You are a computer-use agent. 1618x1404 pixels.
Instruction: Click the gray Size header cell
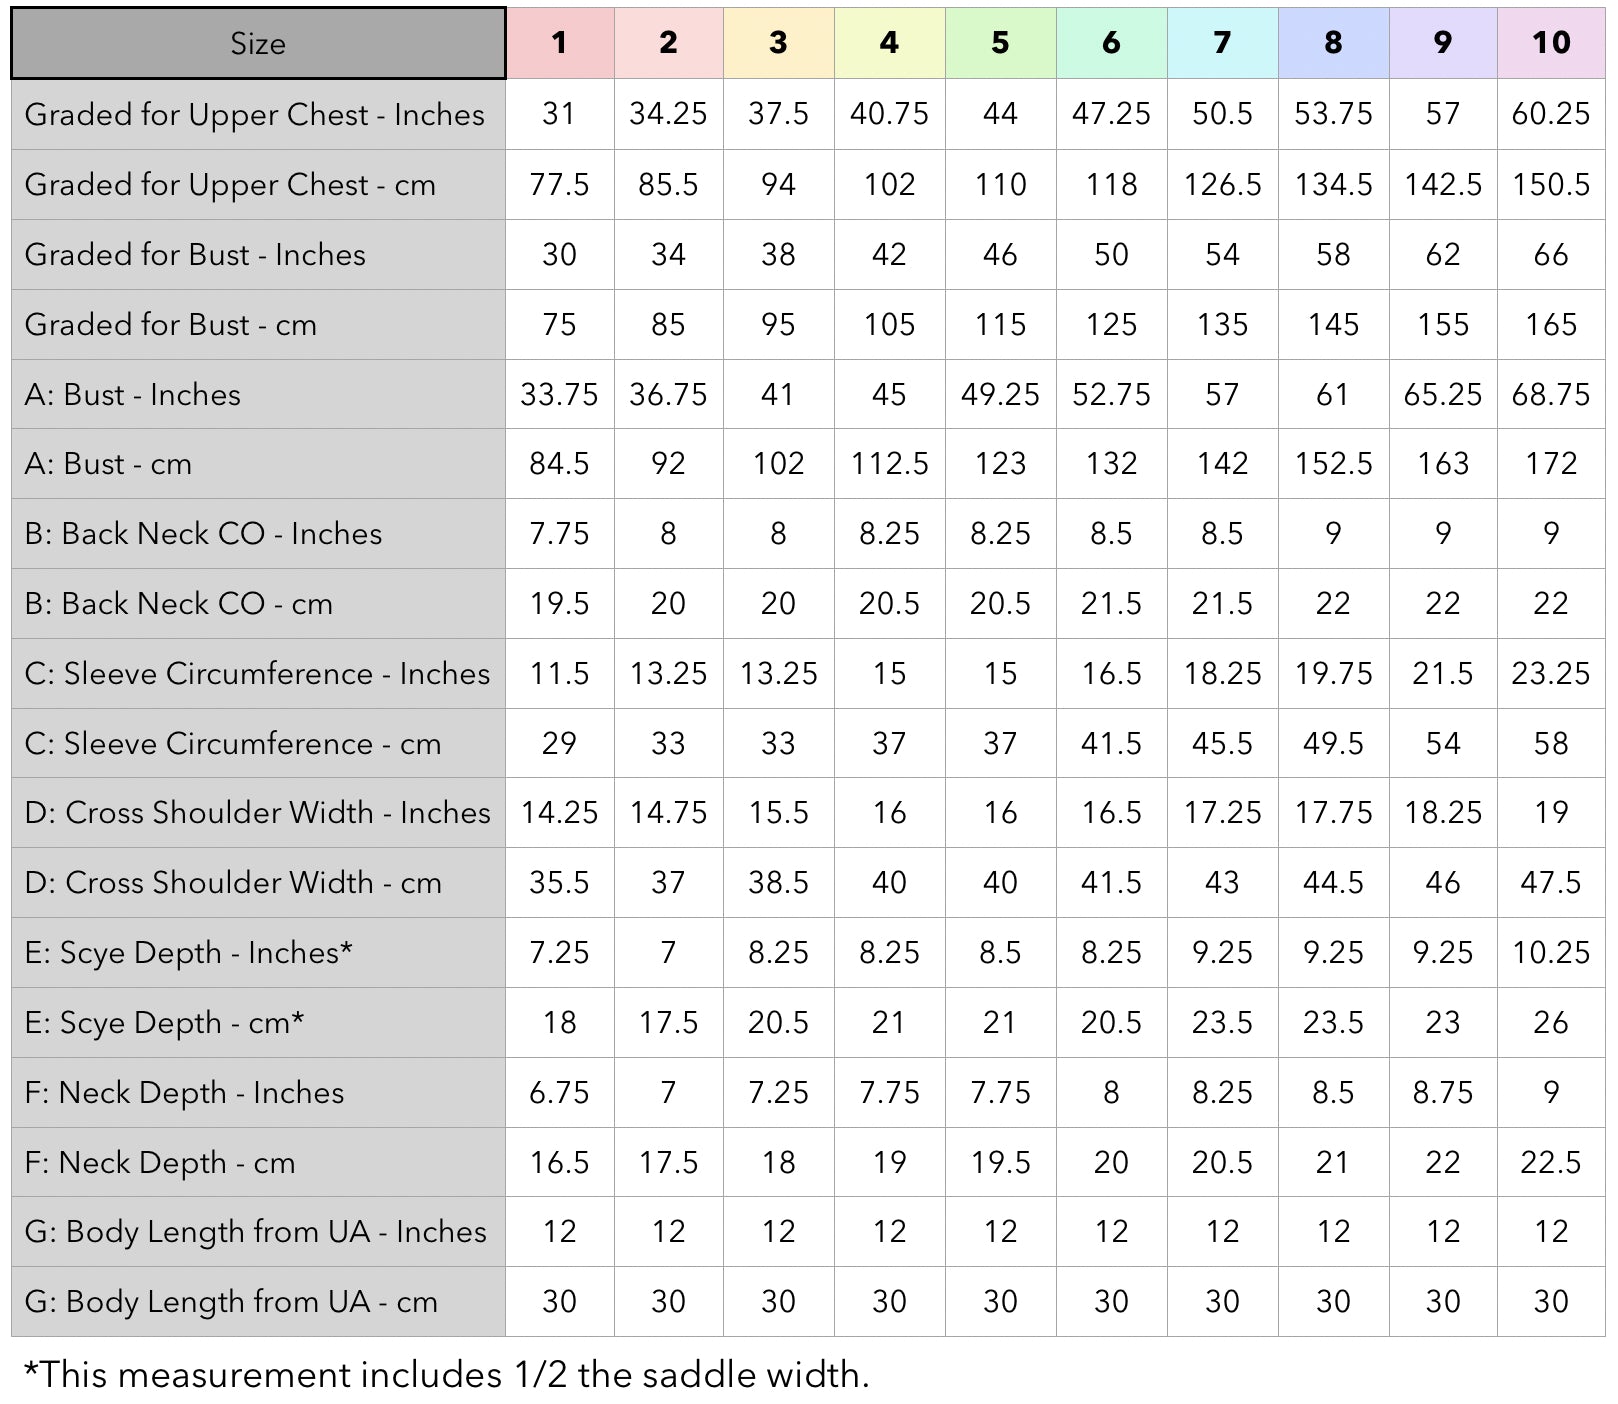258,43
